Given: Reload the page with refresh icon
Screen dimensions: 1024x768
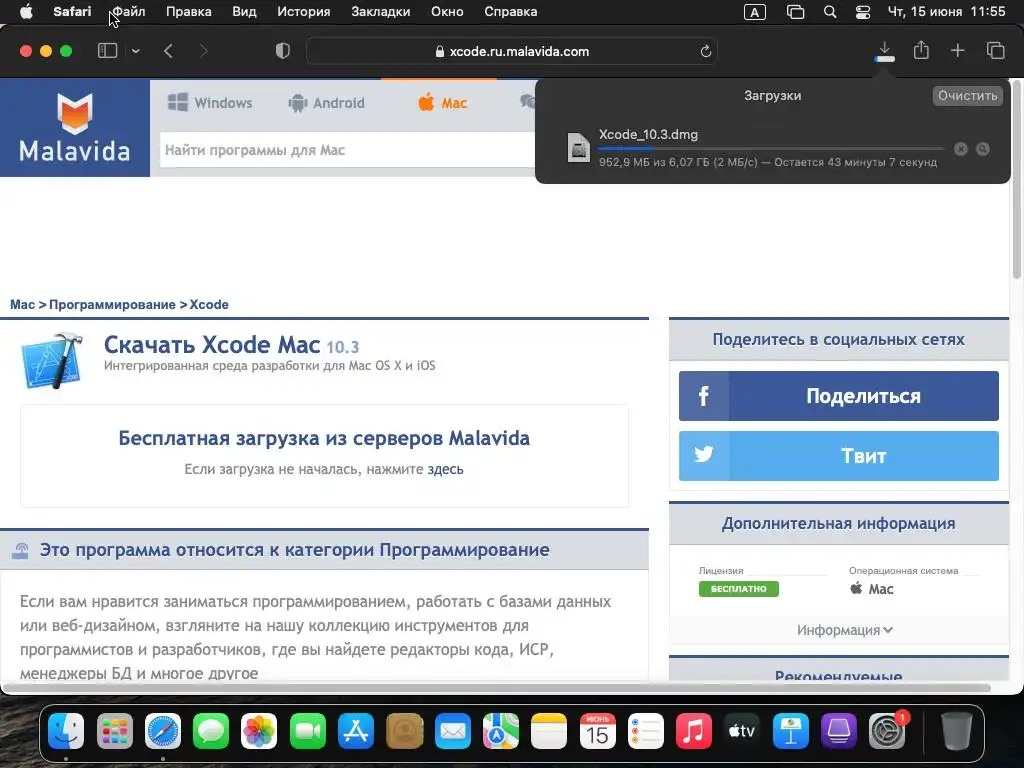Looking at the screenshot, I should click(x=705, y=51).
